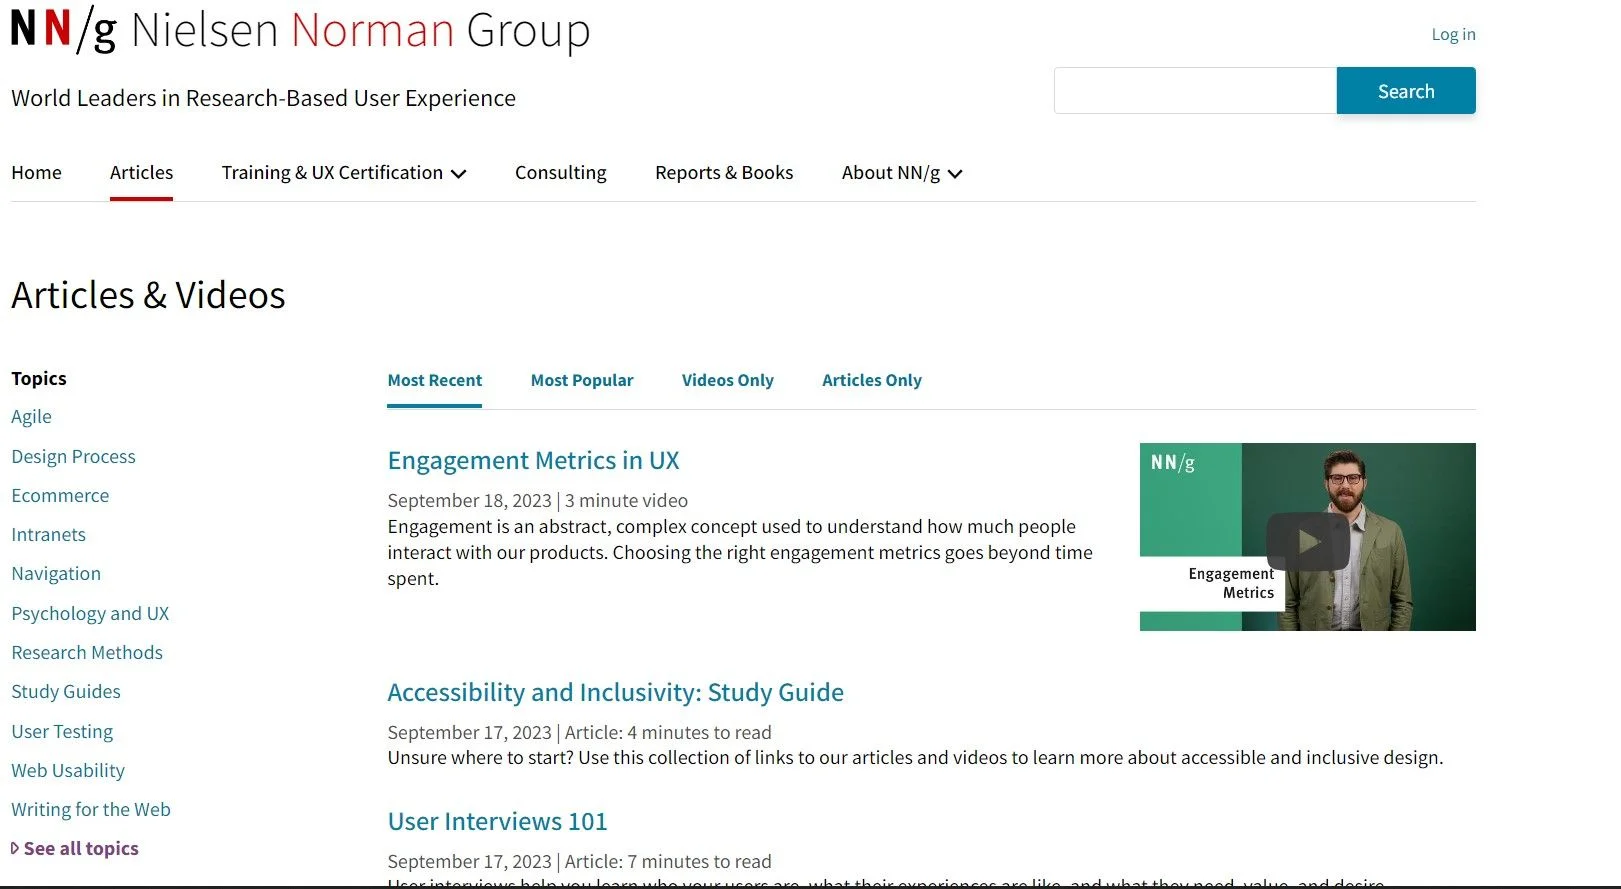
Task: Navigate to Reports & Books
Action: tap(724, 173)
